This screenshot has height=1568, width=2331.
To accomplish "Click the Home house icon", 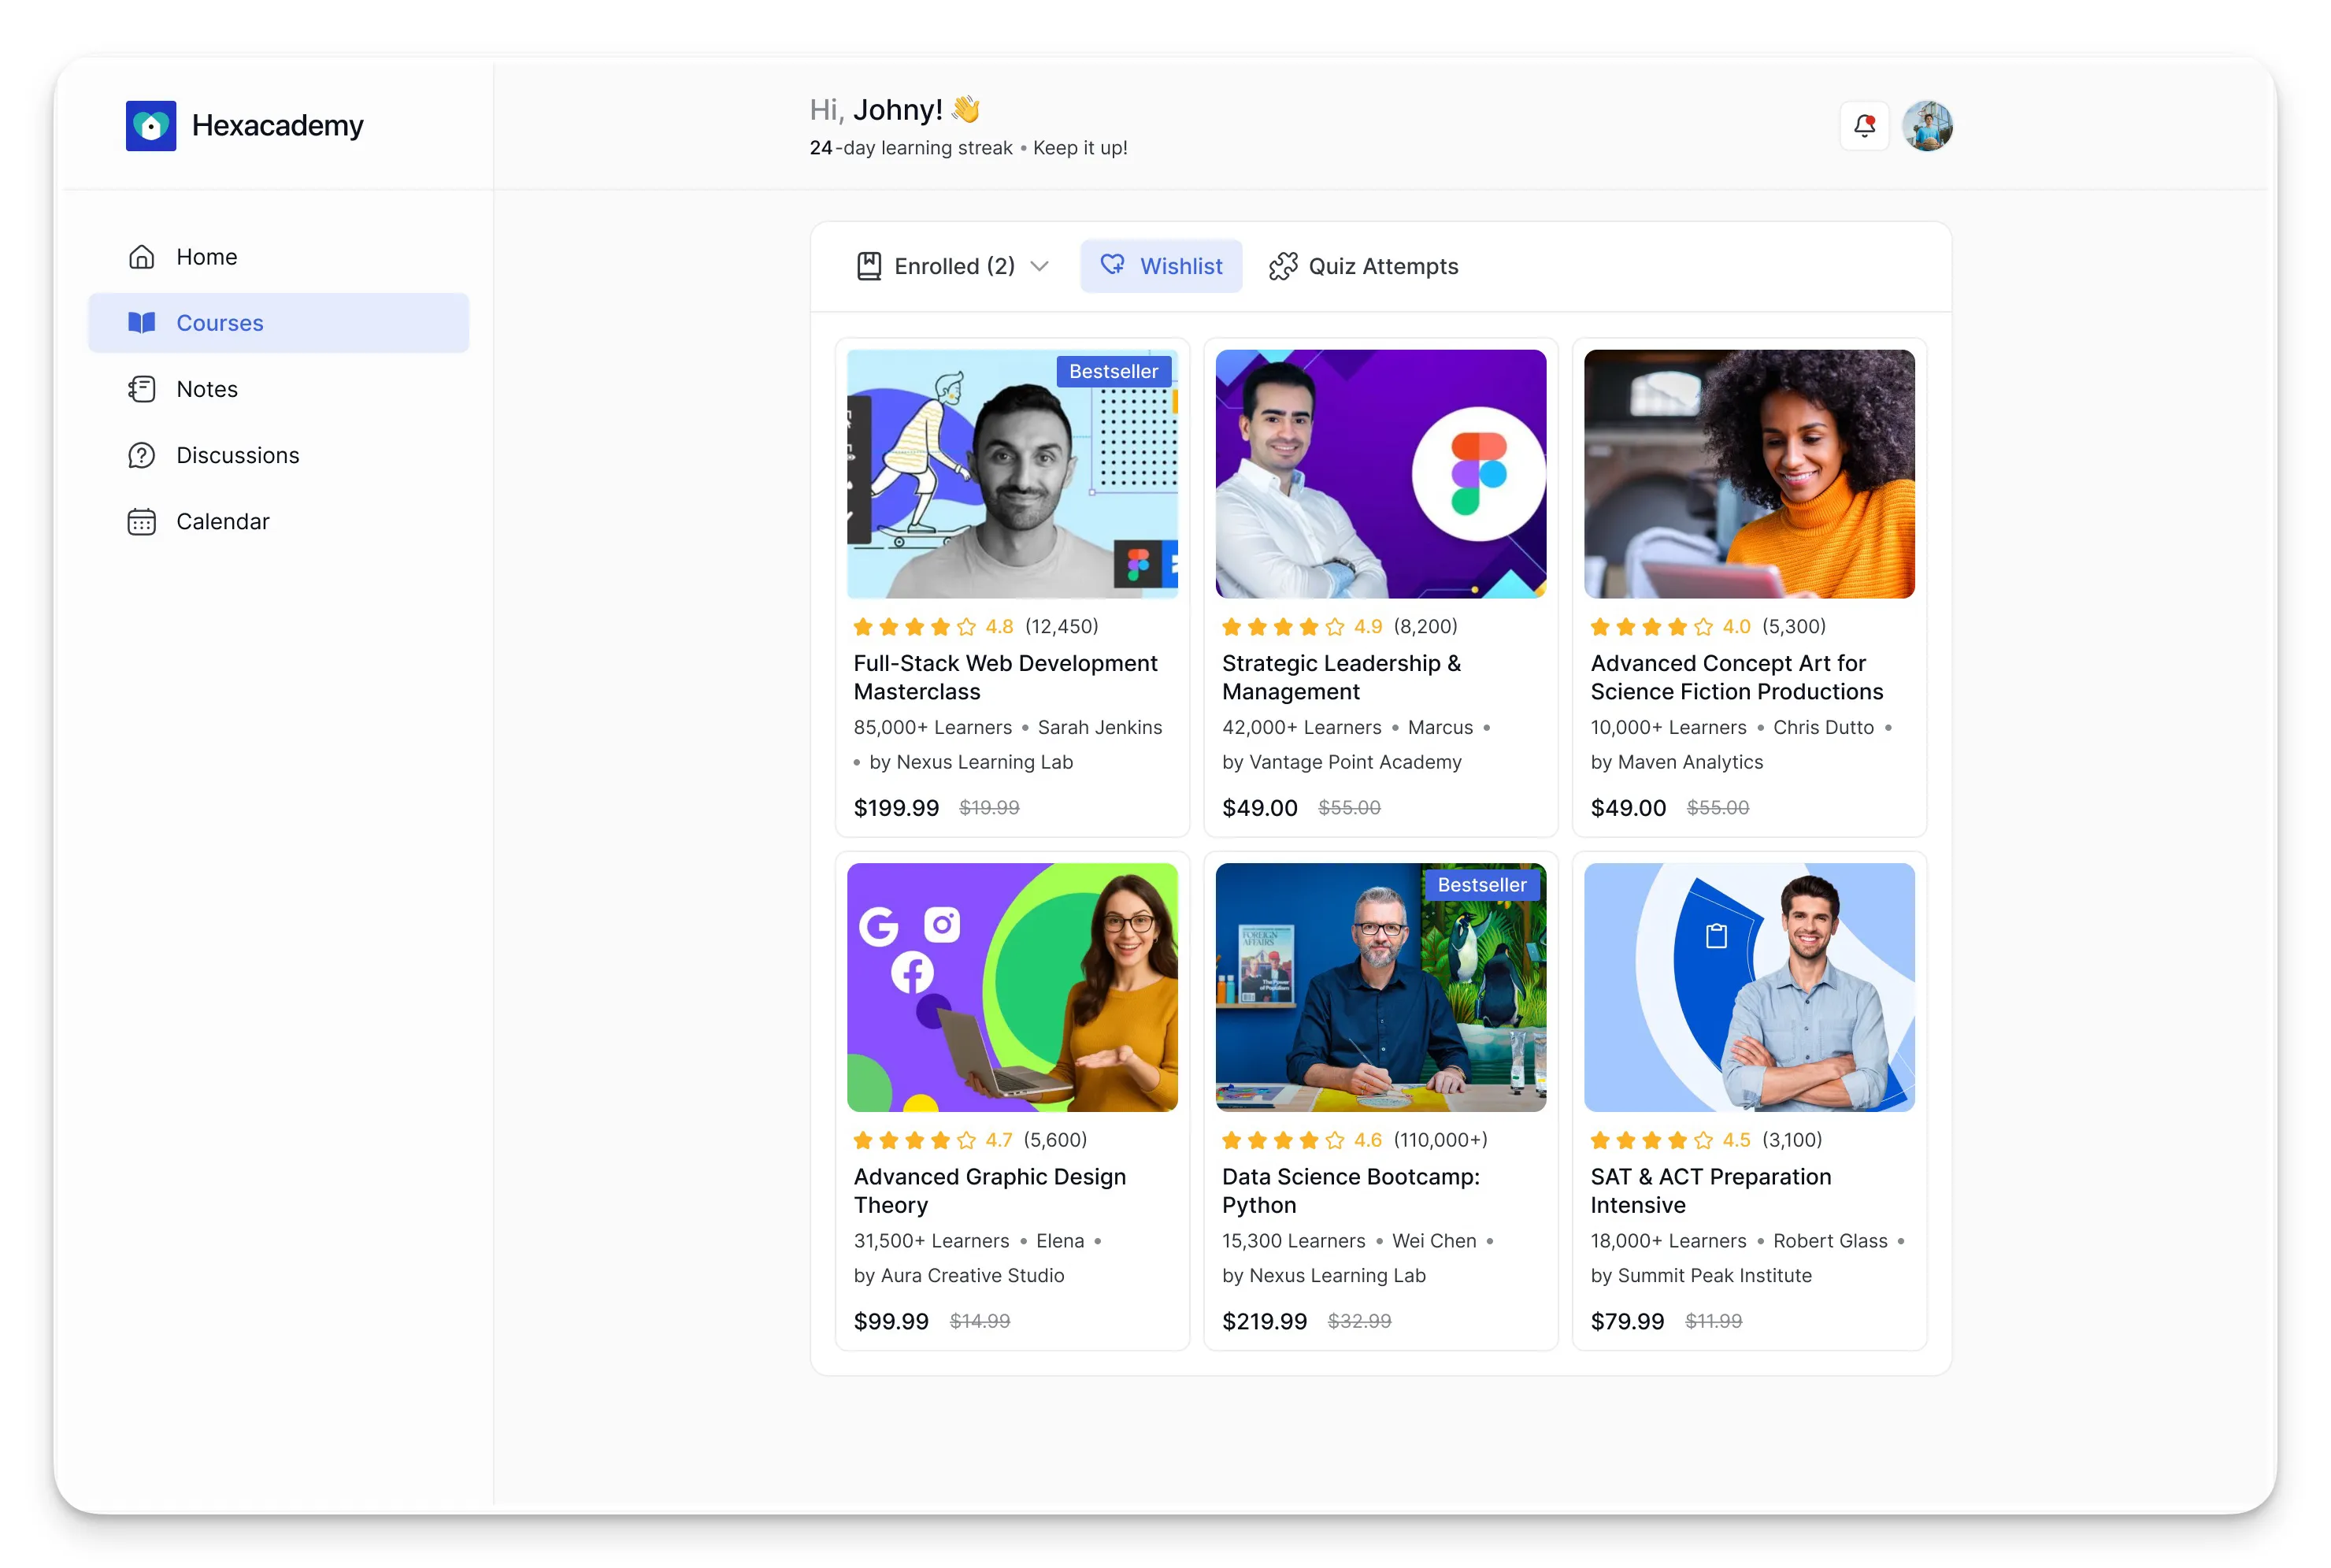I will [142, 257].
